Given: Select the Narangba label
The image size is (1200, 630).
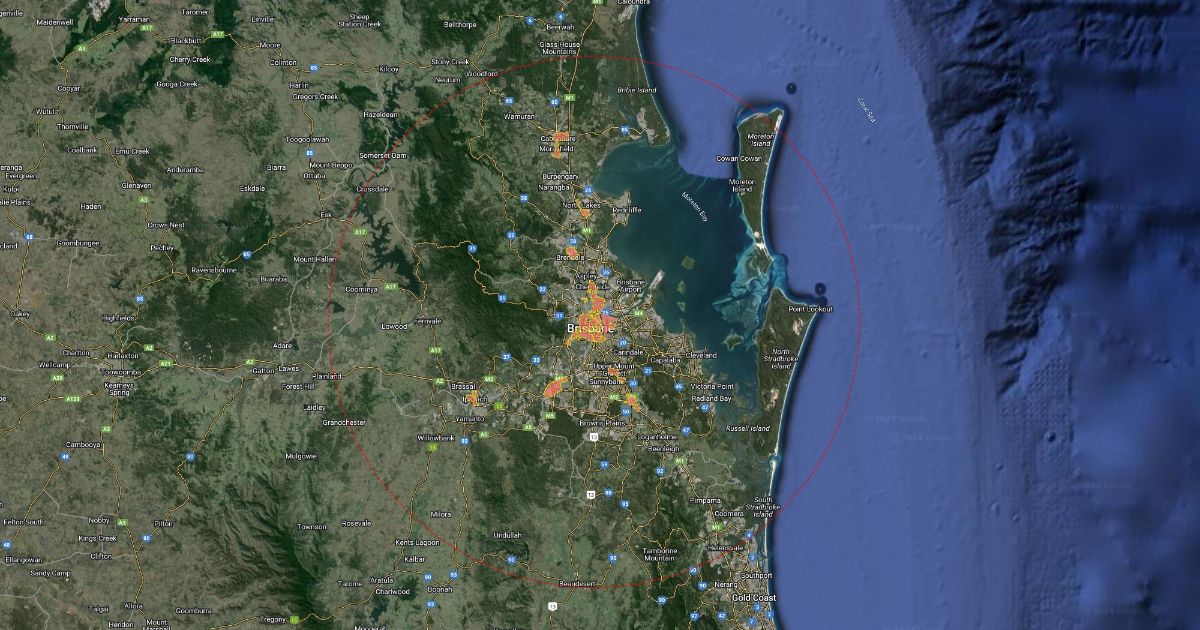Looking at the screenshot, I should 555,186.
